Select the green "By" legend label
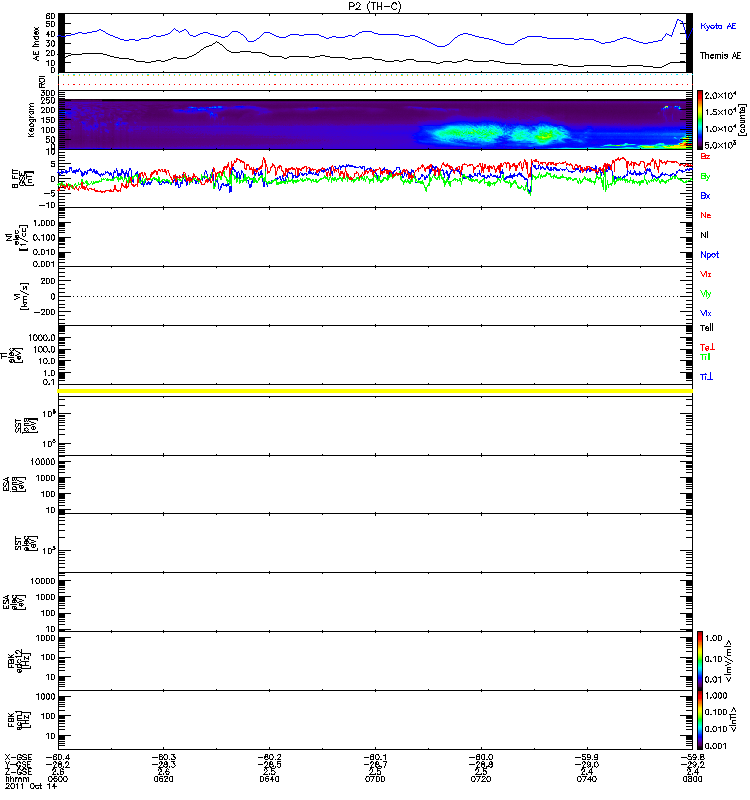 point(705,176)
